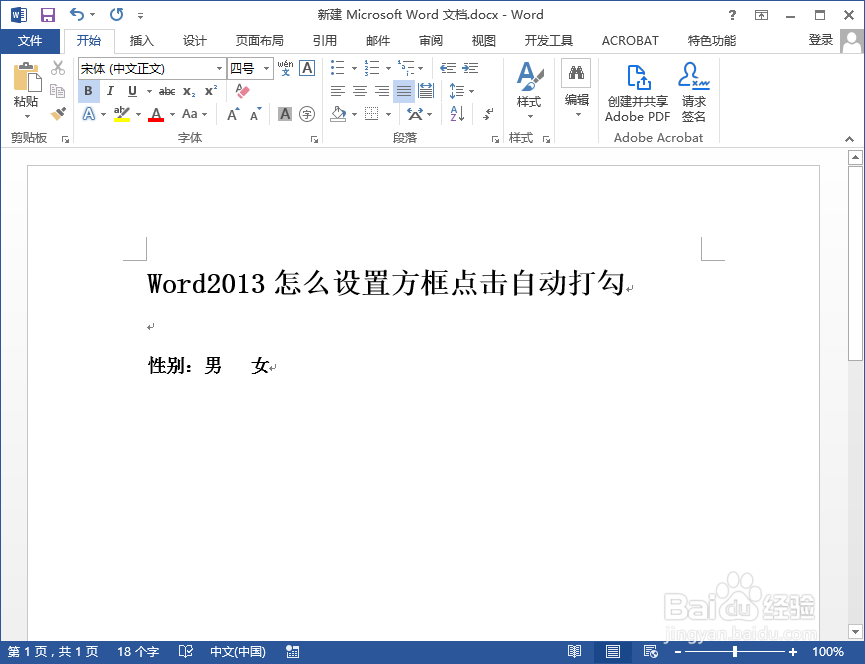
Task: Apply red font color
Action: (x=156, y=114)
